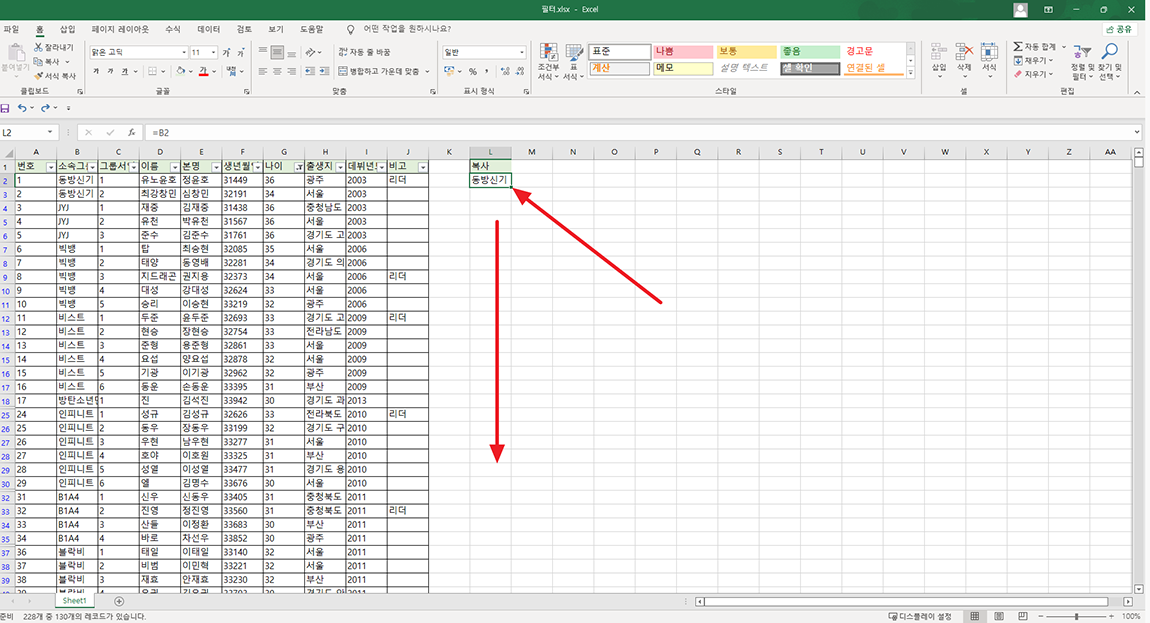Image resolution: width=1150 pixels, height=623 pixels.
Task: Toggle center horizontal alignment
Action: (277, 71)
